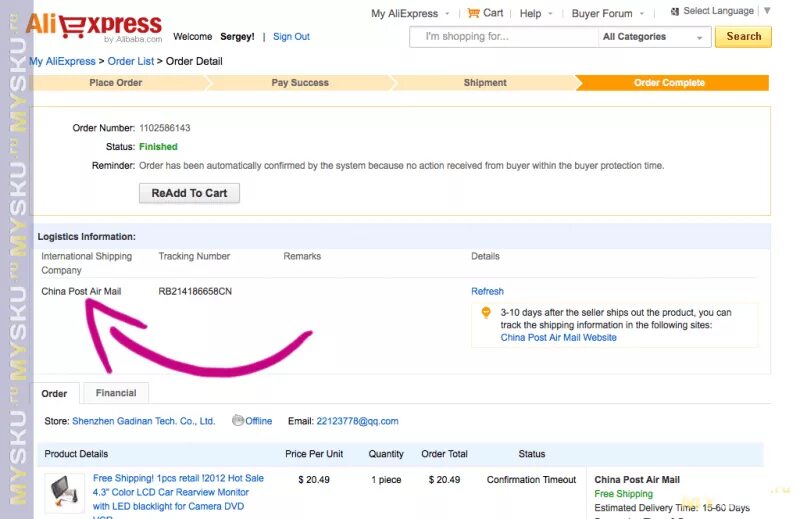800x519 pixels.
Task: Click tracking number RB214186658CN
Action: point(195,291)
